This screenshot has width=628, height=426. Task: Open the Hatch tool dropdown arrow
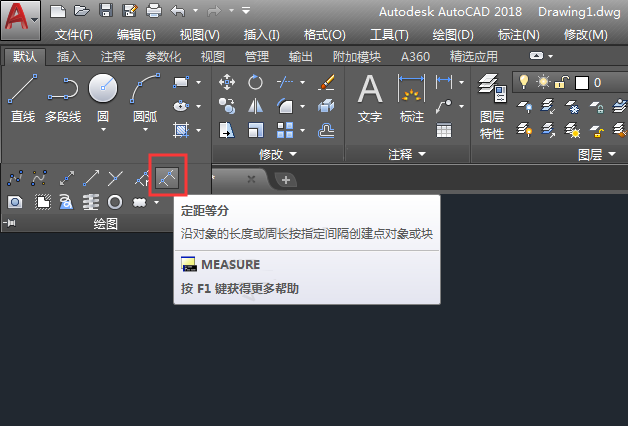point(199,131)
